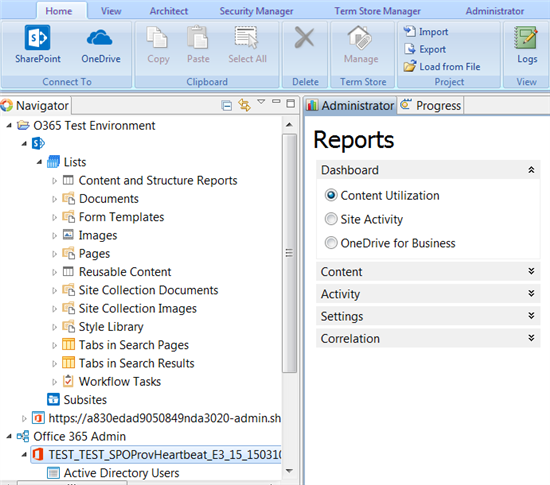Select Tabs in Search Results list
Screen dimensions: 550x485
(x=136, y=363)
